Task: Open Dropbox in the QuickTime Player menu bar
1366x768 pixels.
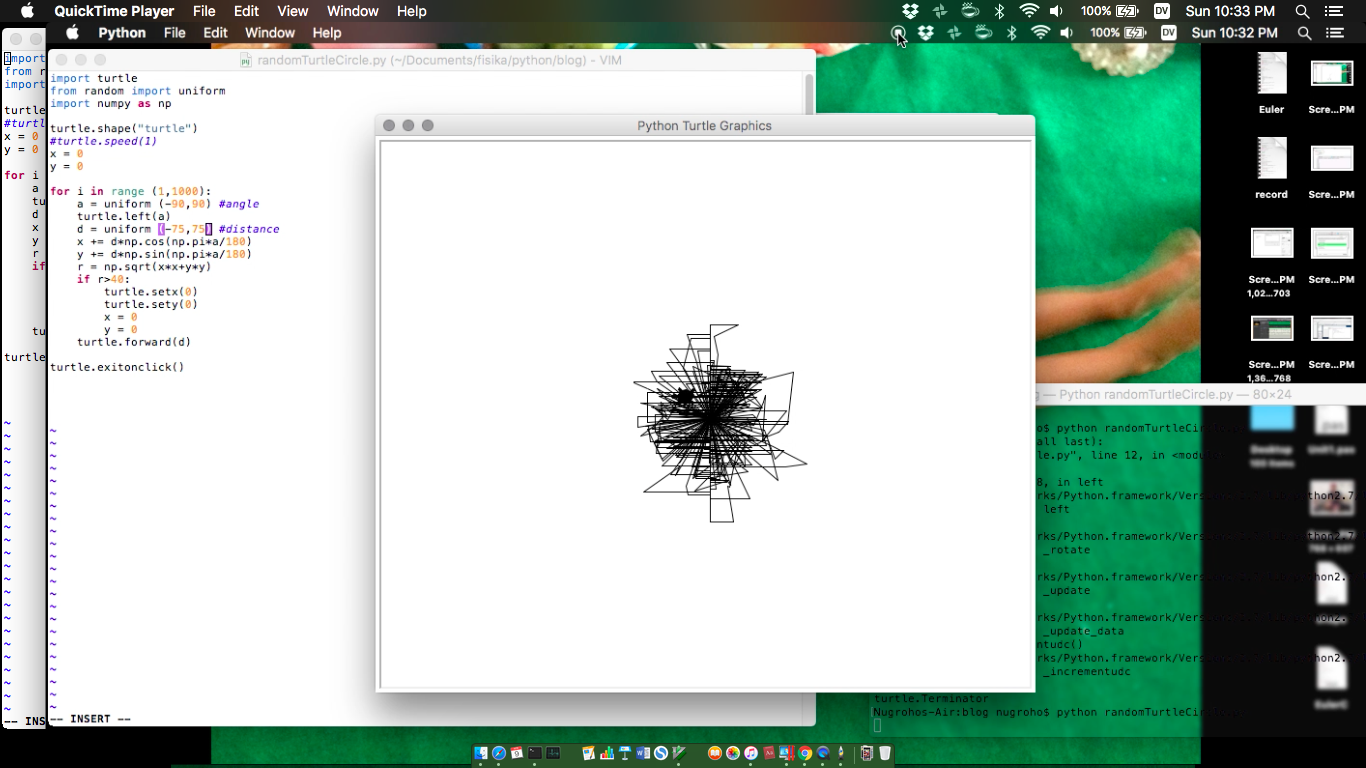Action: click(910, 11)
